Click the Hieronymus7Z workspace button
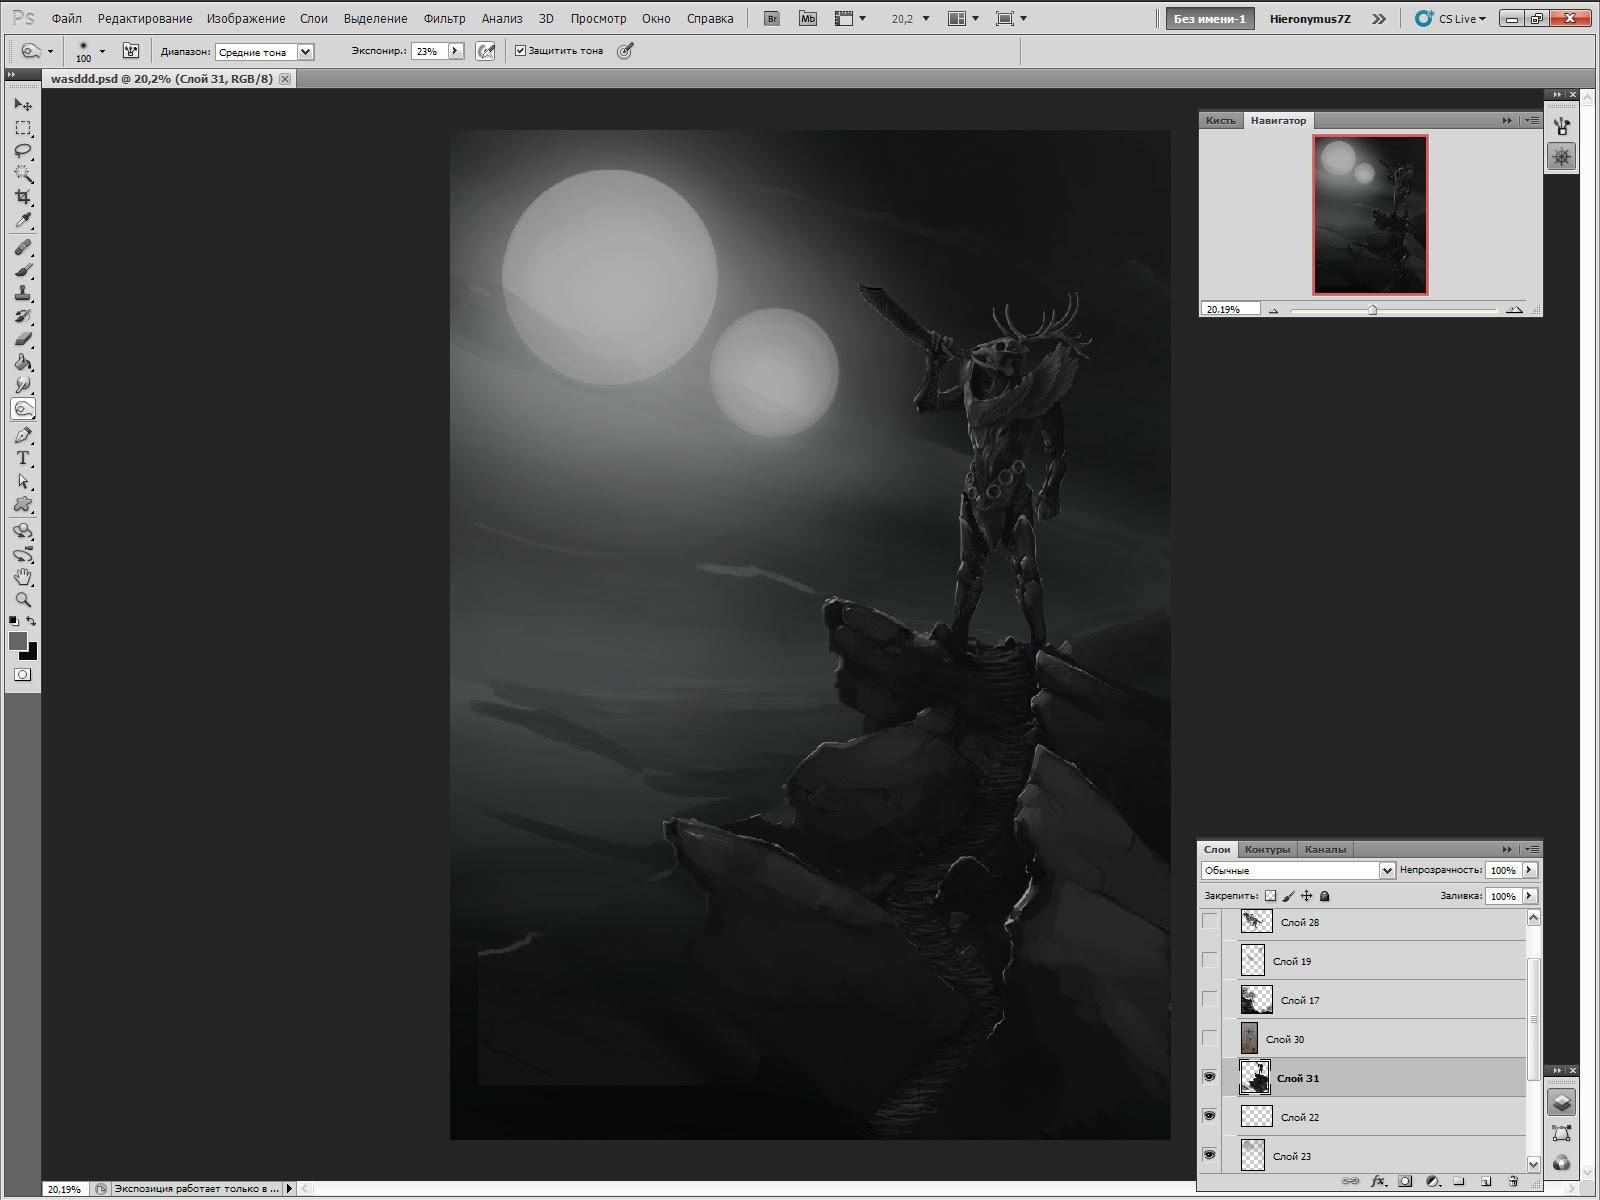The image size is (1600, 1200). pyautogui.click(x=1309, y=18)
